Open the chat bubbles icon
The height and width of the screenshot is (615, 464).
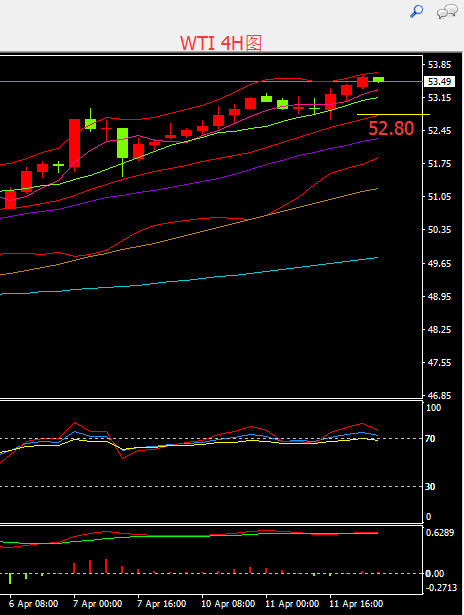coord(447,11)
